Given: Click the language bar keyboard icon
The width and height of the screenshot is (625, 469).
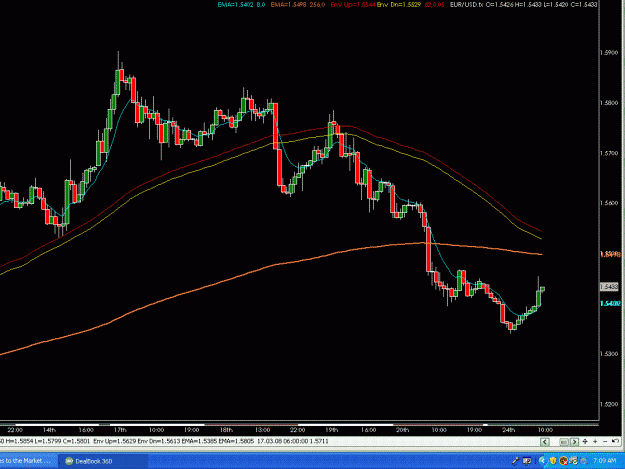Looking at the screenshot, I should (x=527, y=461).
